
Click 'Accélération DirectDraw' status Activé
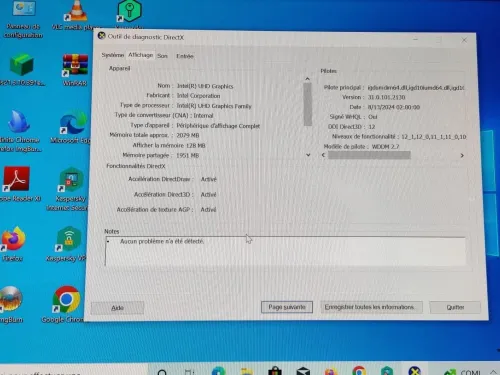[x=209, y=179]
